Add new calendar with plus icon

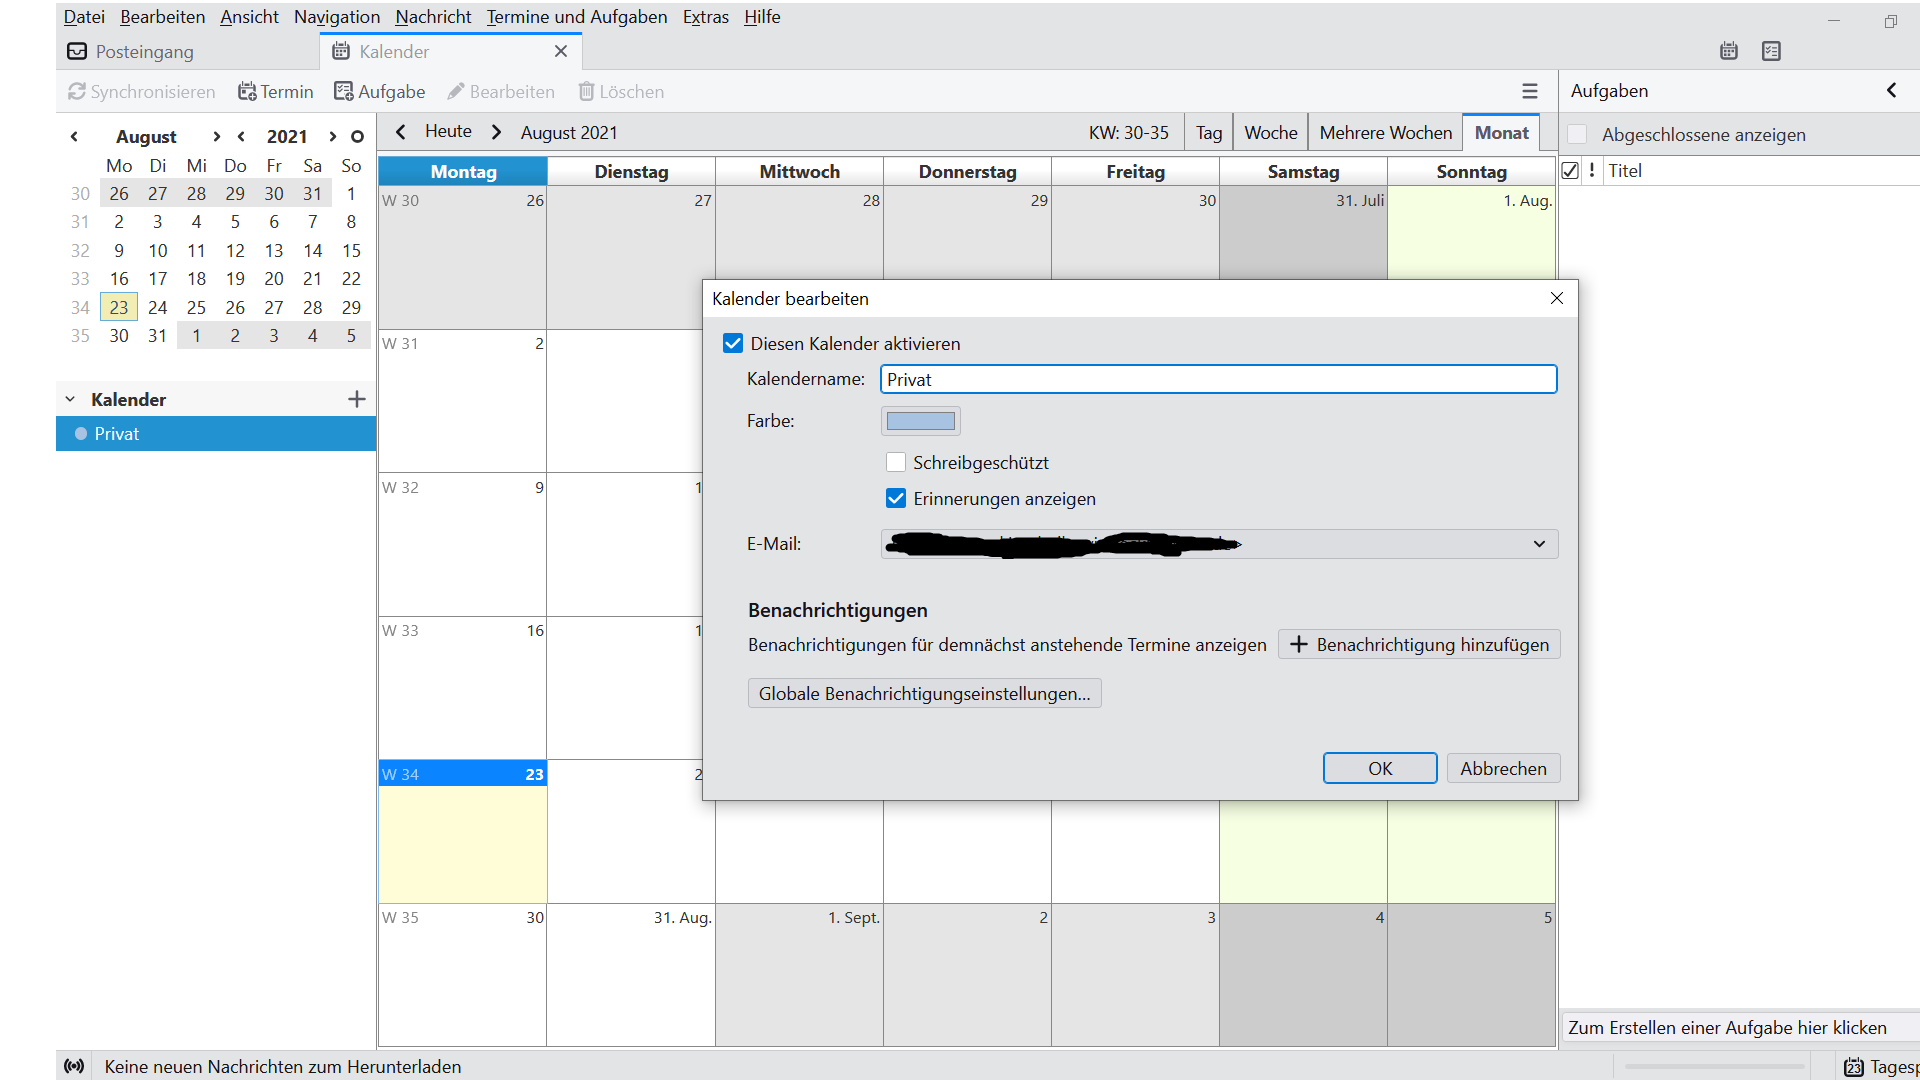357,399
